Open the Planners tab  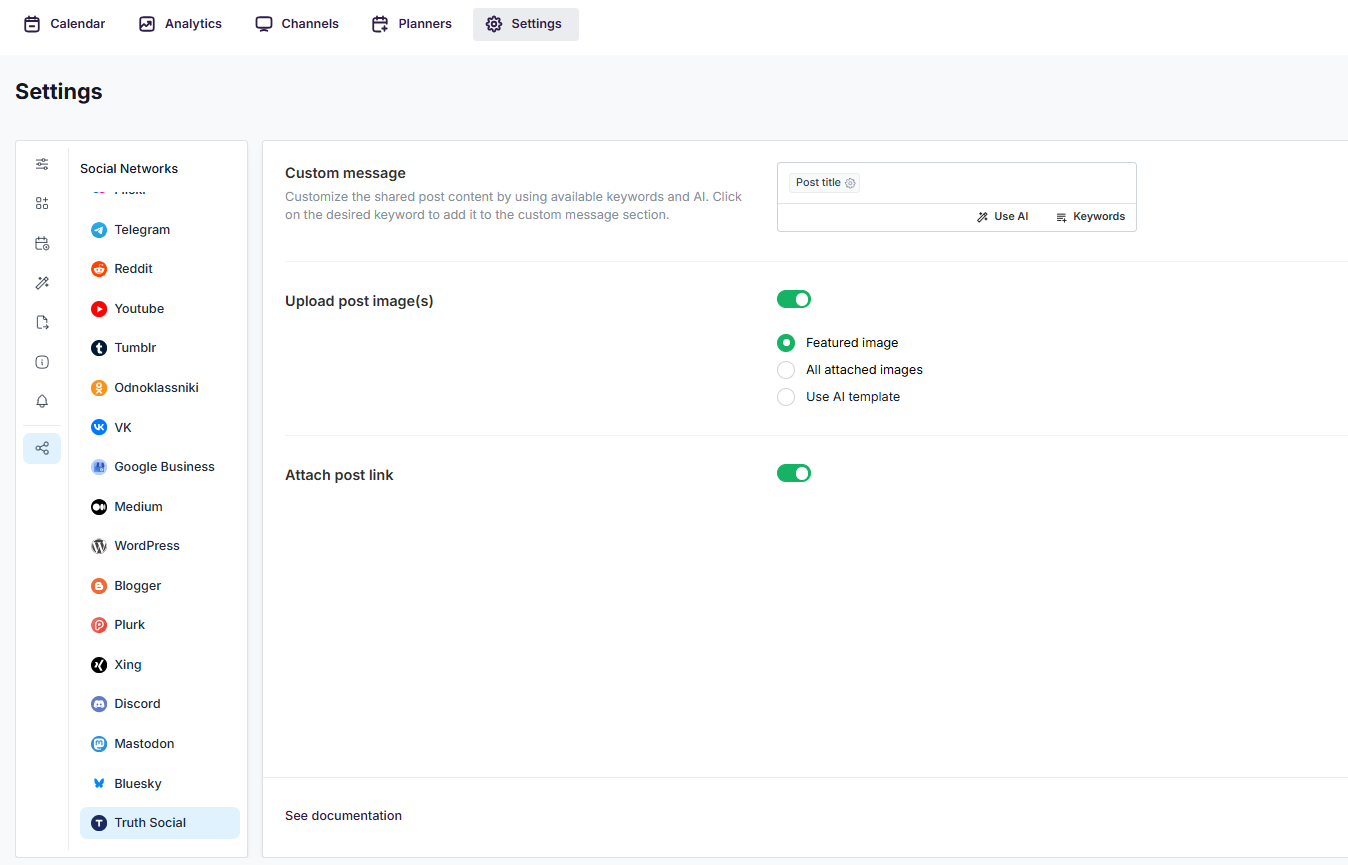[412, 24]
